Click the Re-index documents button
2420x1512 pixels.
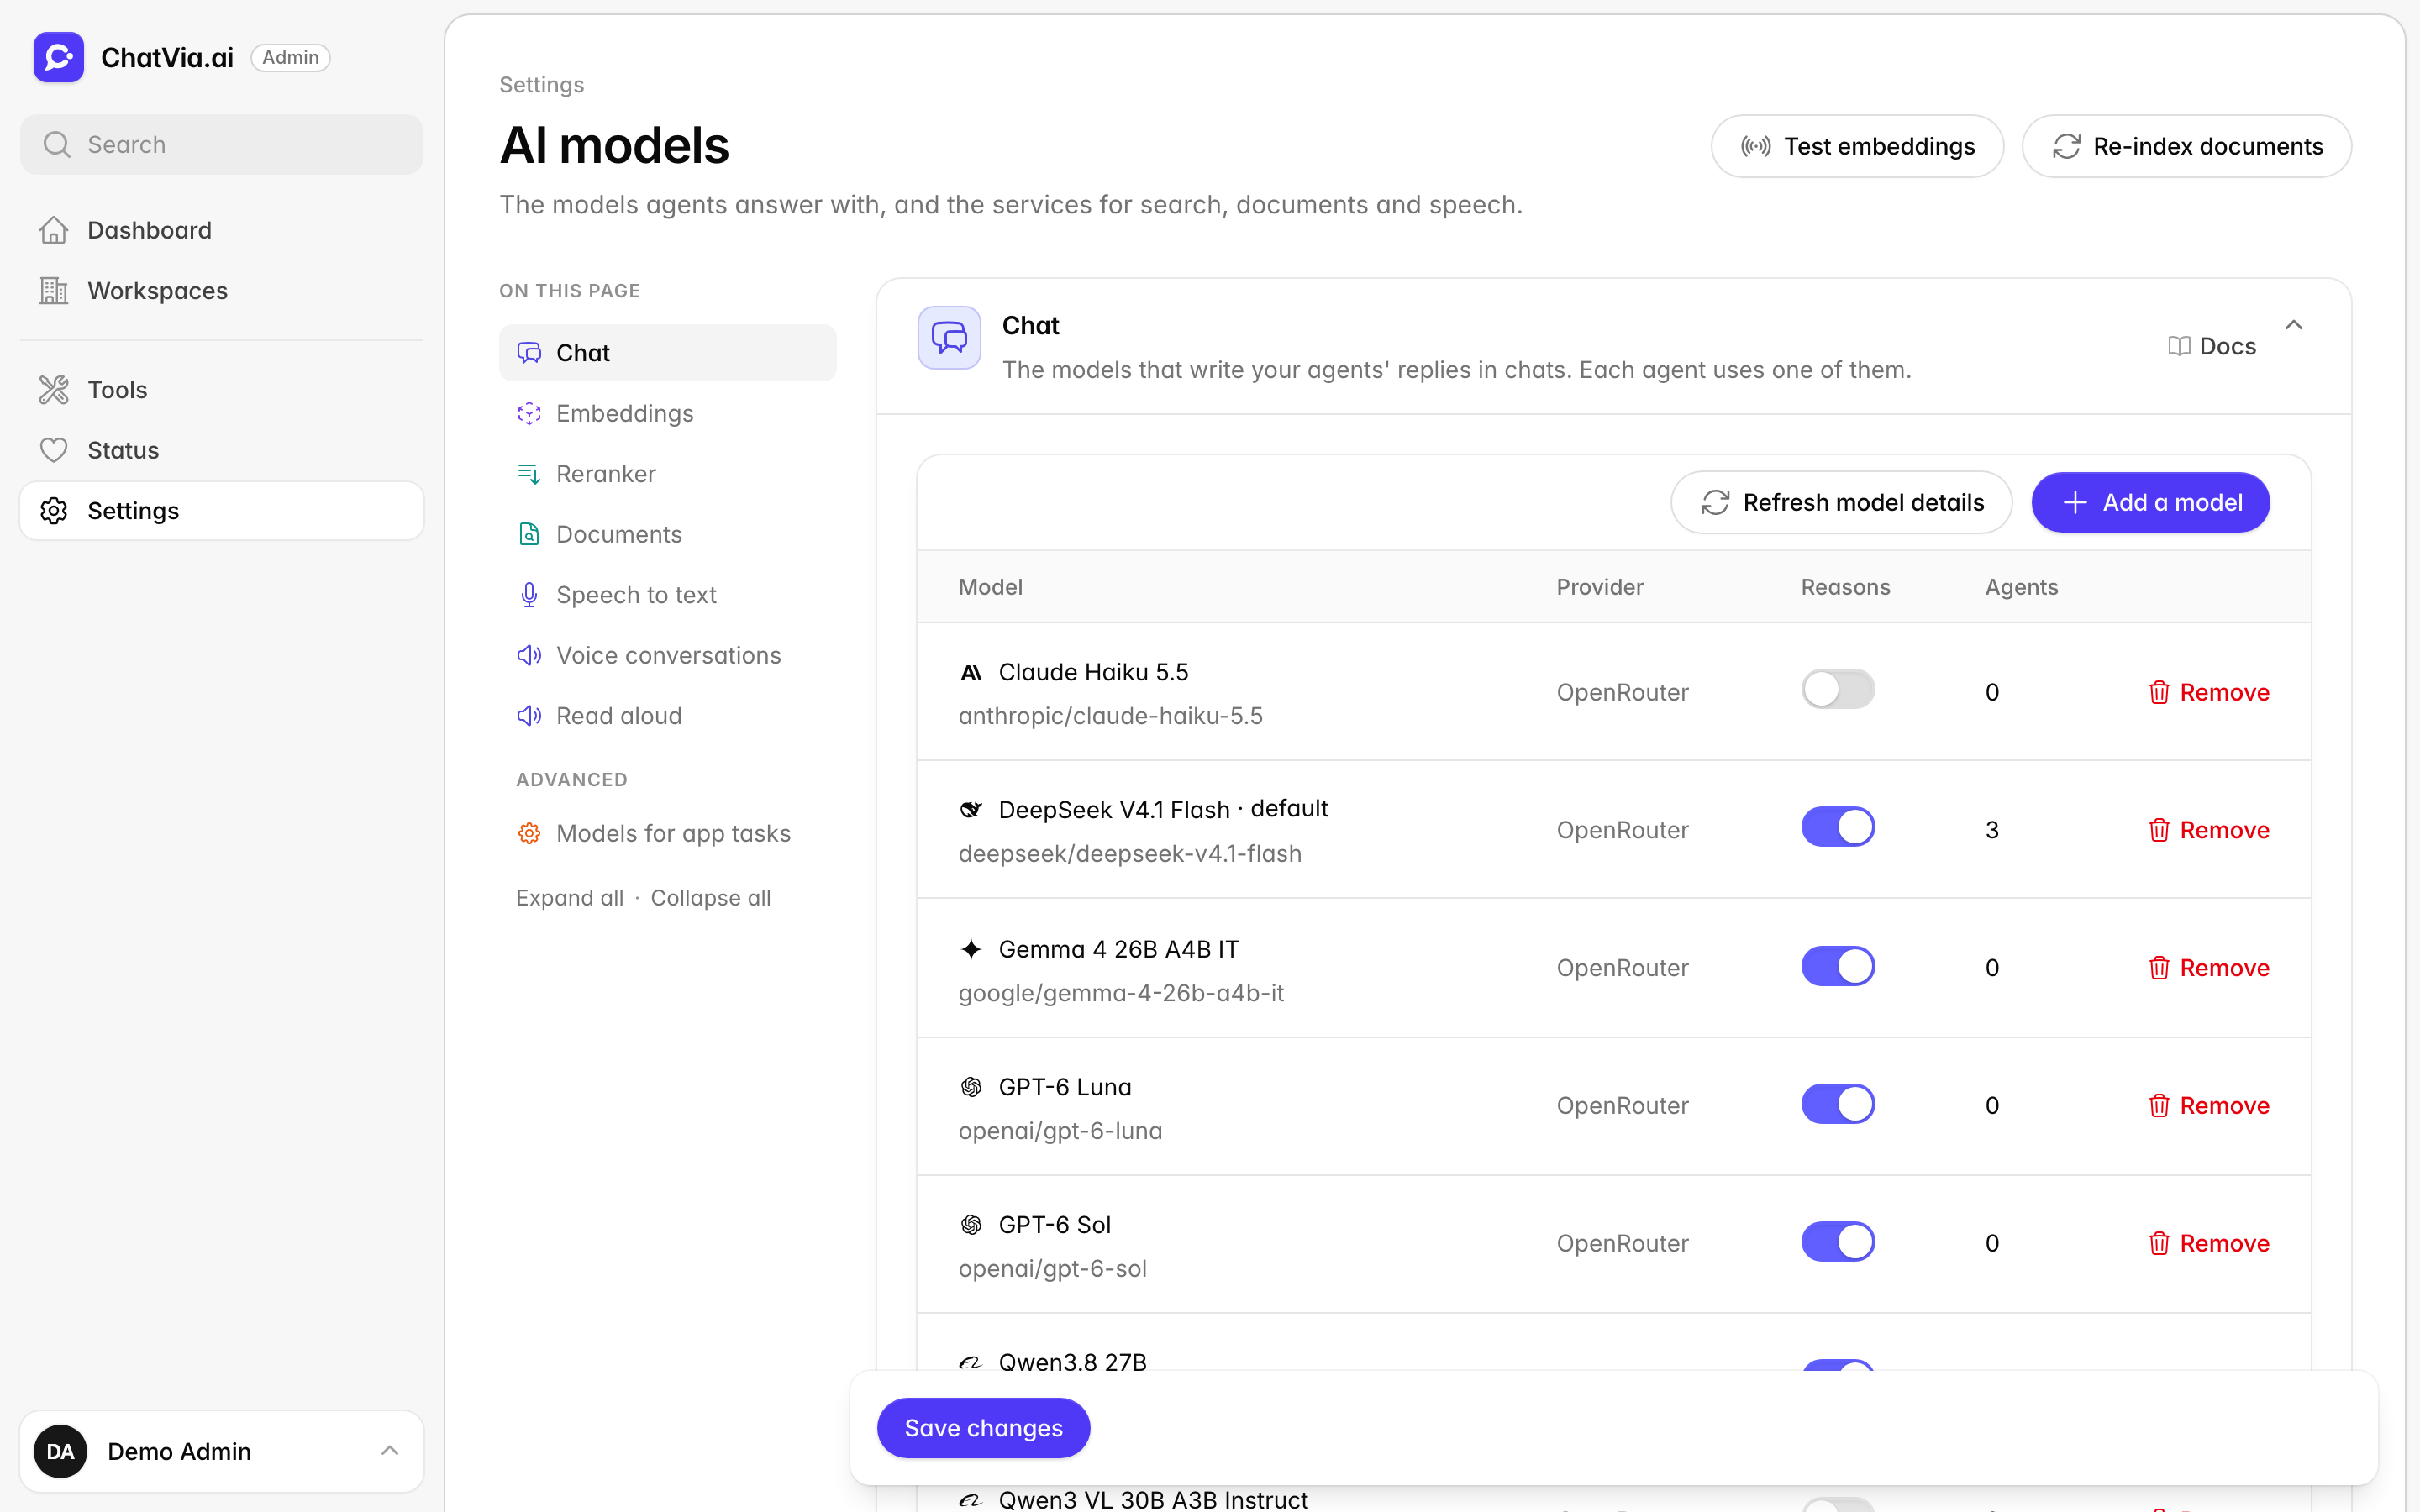tap(2186, 146)
